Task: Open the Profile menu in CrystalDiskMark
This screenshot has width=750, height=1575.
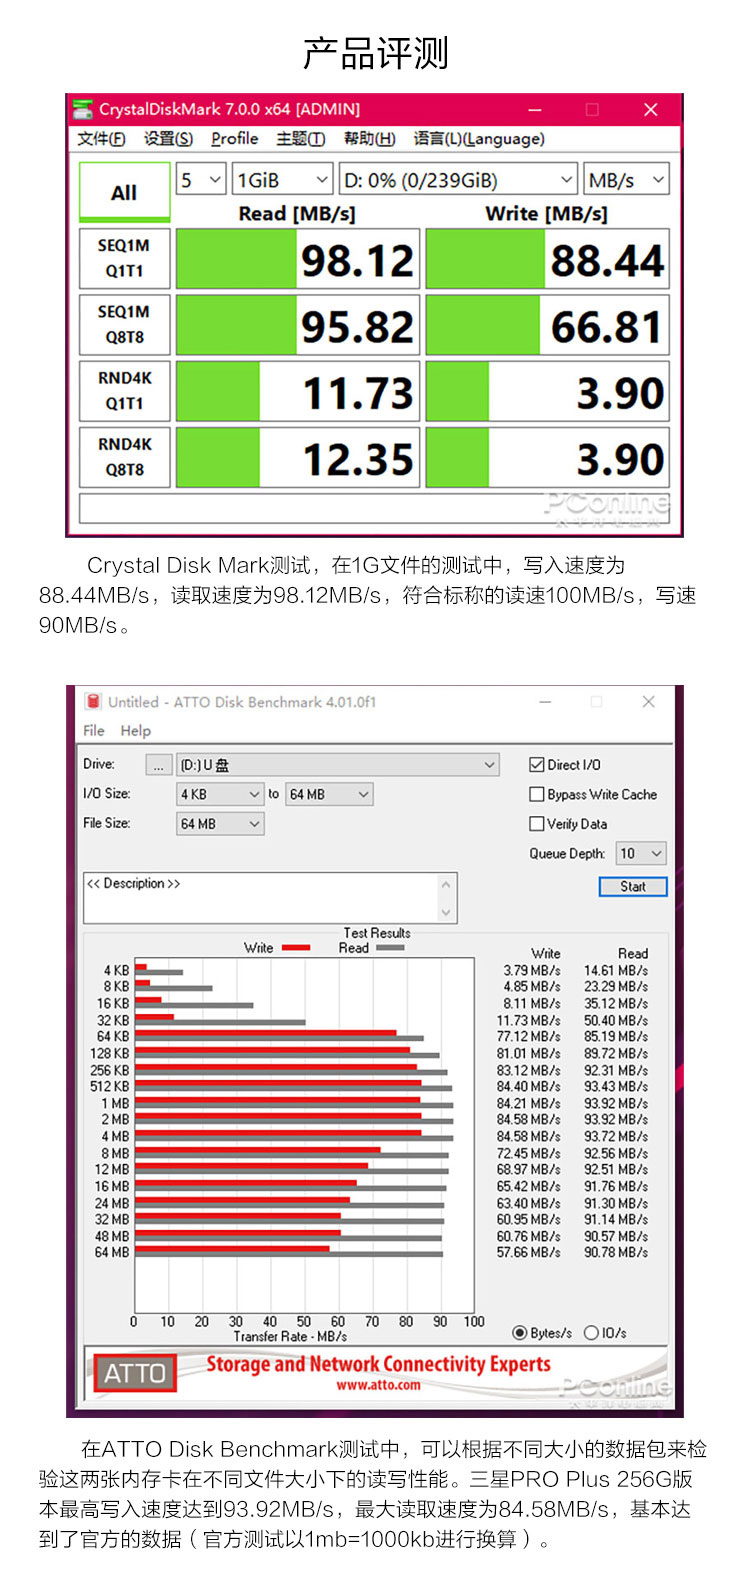Action: point(234,139)
